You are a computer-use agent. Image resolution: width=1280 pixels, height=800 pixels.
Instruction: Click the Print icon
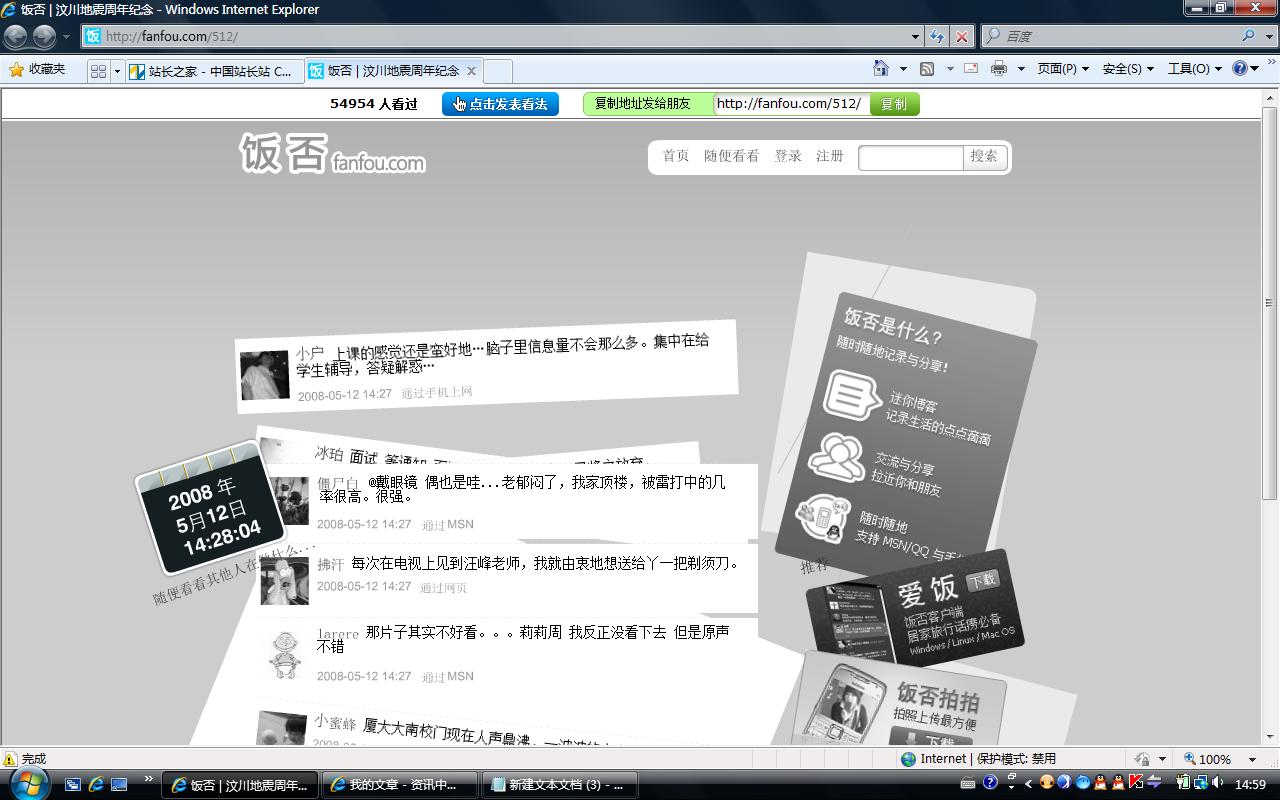click(999, 69)
